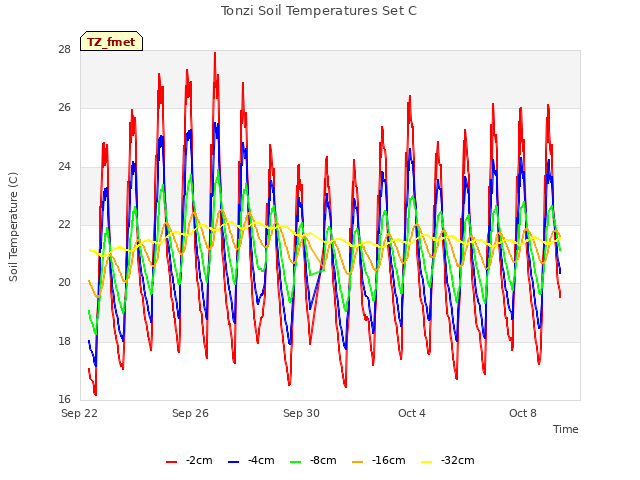Select the -4cm legend label
This screenshot has width=640, height=480.
(x=261, y=460)
